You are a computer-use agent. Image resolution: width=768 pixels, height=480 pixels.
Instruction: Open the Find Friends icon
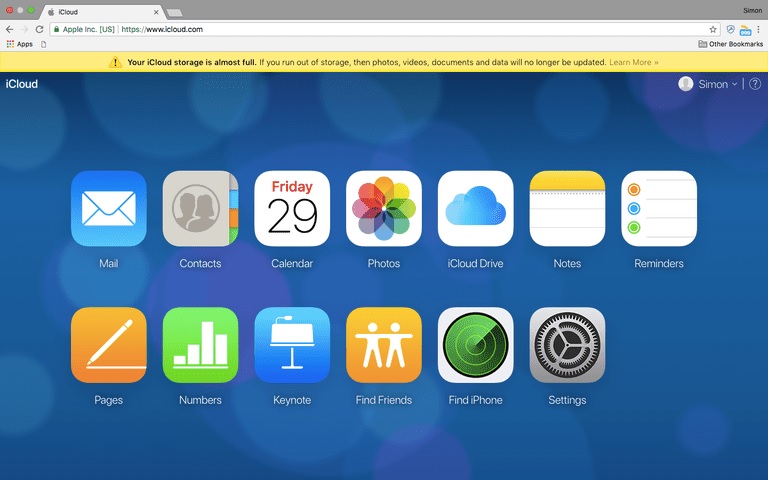point(384,345)
